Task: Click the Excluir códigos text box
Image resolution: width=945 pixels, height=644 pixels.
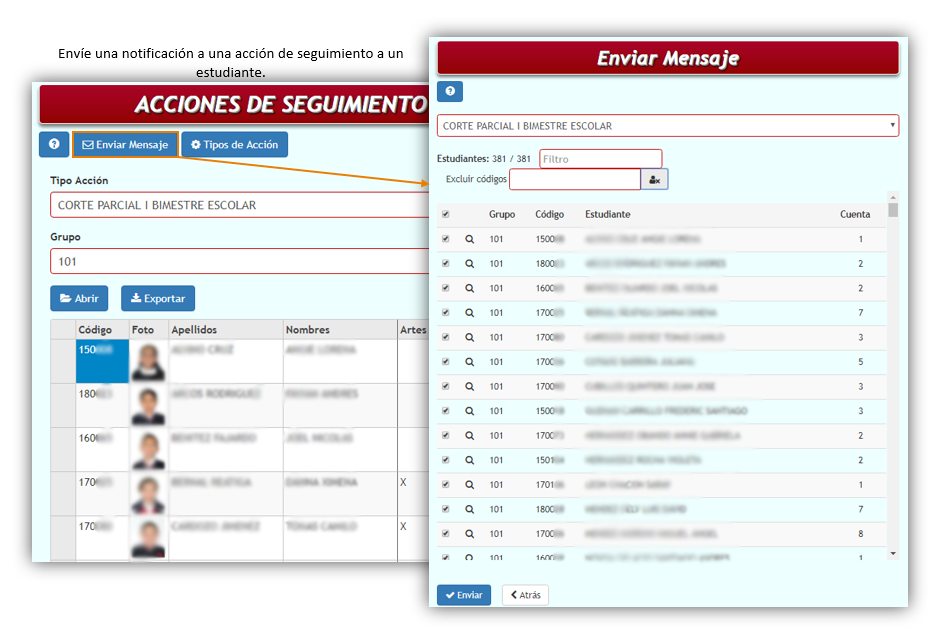Action: tap(575, 180)
